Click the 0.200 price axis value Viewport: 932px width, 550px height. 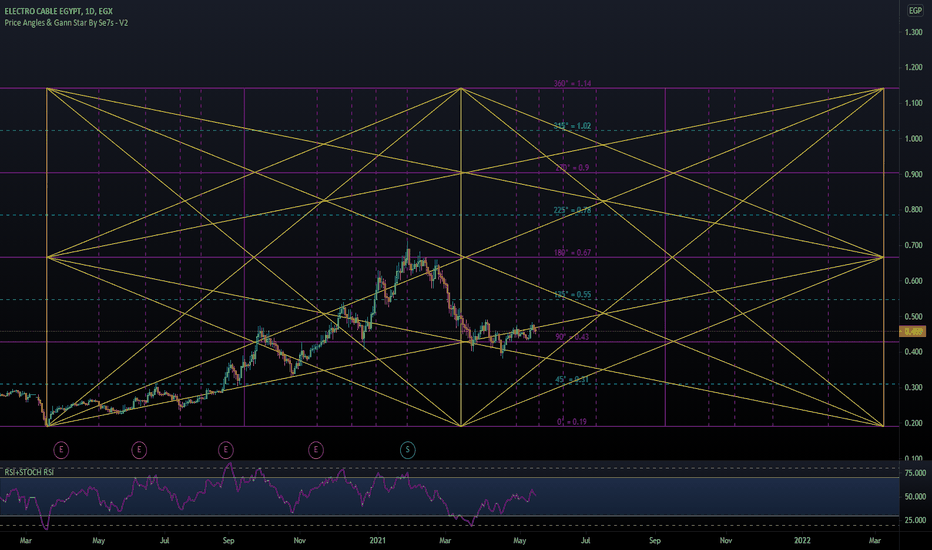(x=914, y=423)
